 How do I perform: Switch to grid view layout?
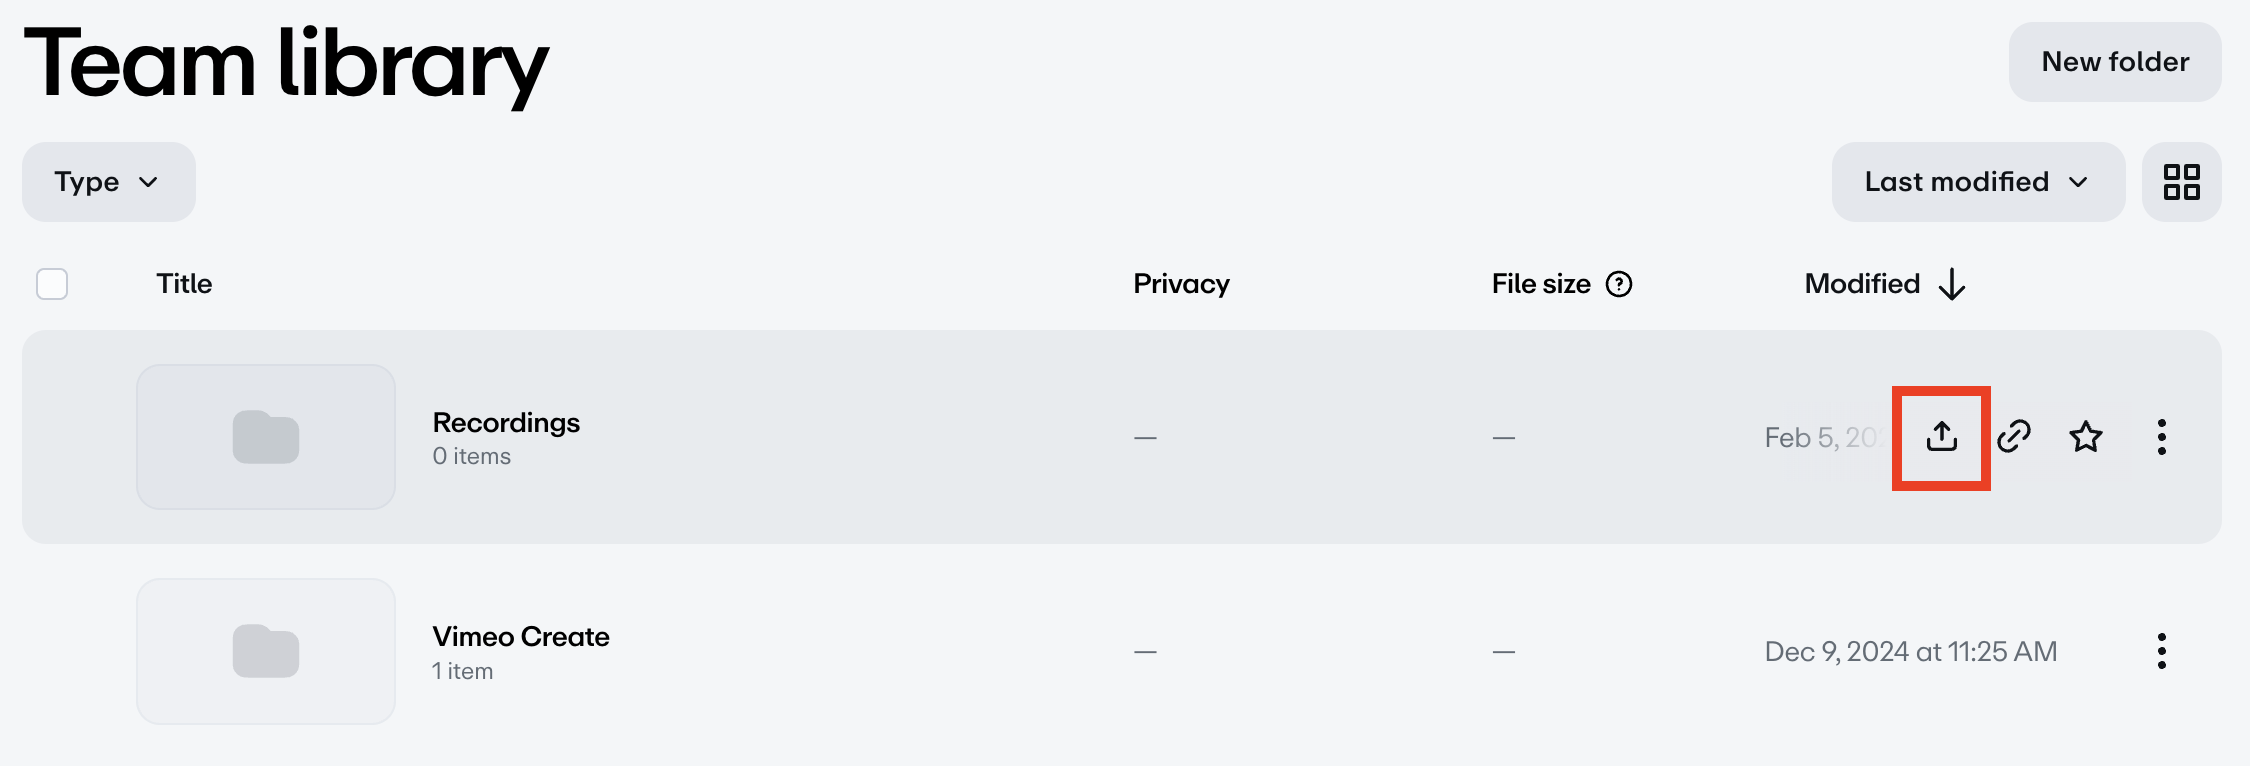(x=2181, y=182)
